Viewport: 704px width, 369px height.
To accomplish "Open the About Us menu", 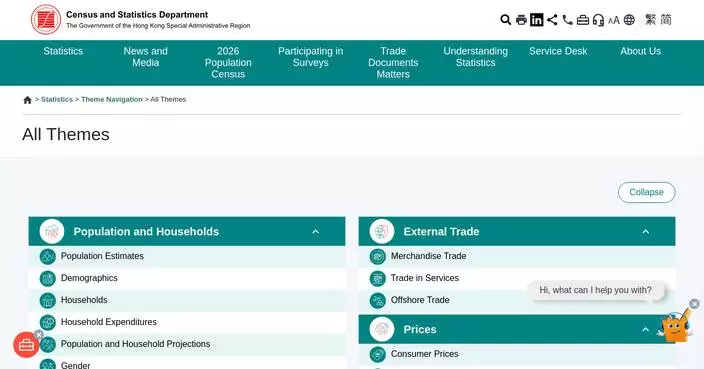I will (641, 51).
